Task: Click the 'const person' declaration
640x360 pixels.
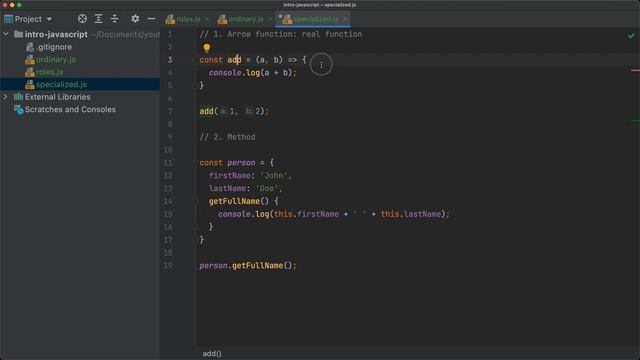Action: [227, 162]
